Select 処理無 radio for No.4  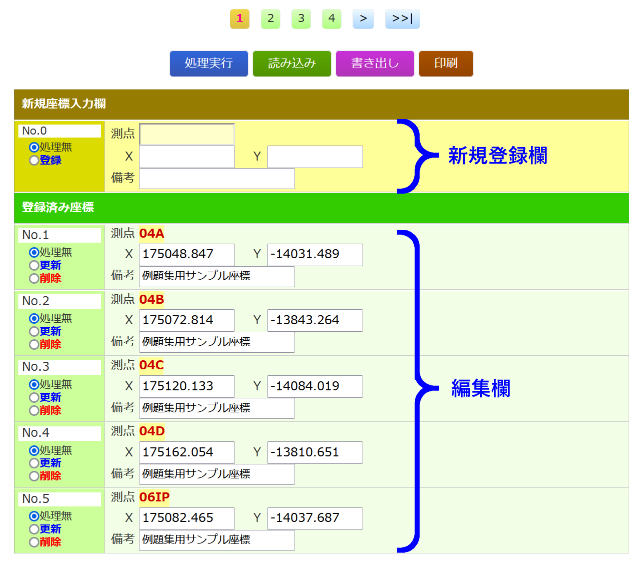pos(35,450)
